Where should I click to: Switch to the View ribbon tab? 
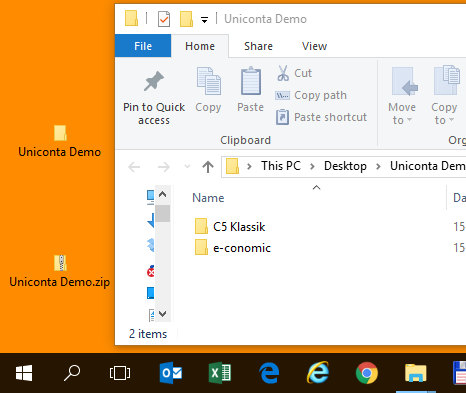[x=314, y=46]
